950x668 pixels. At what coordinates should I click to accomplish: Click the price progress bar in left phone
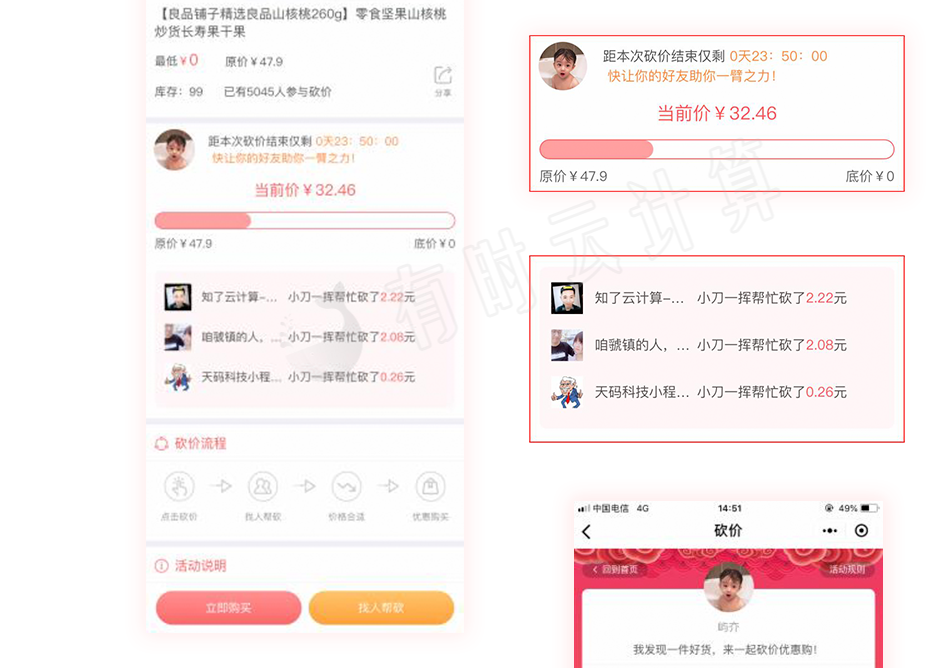[305, 220]
